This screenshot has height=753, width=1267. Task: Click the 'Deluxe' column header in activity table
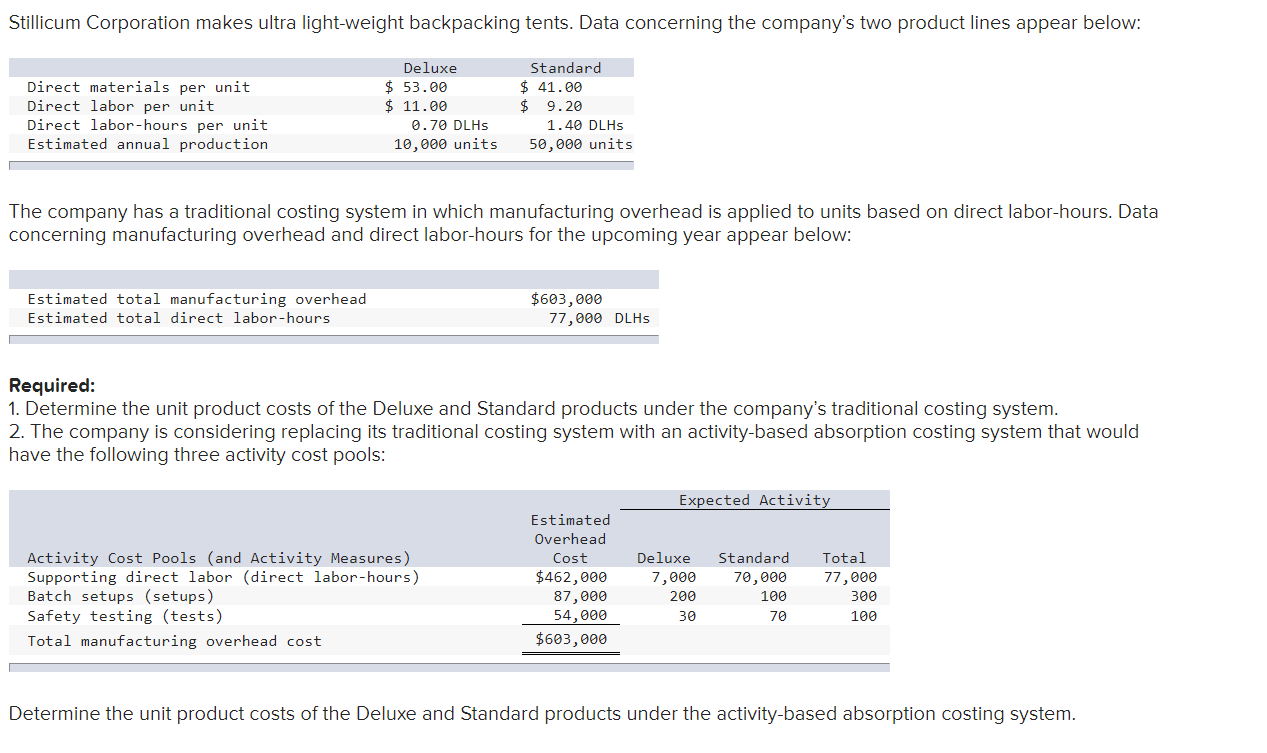click(664, 558)
